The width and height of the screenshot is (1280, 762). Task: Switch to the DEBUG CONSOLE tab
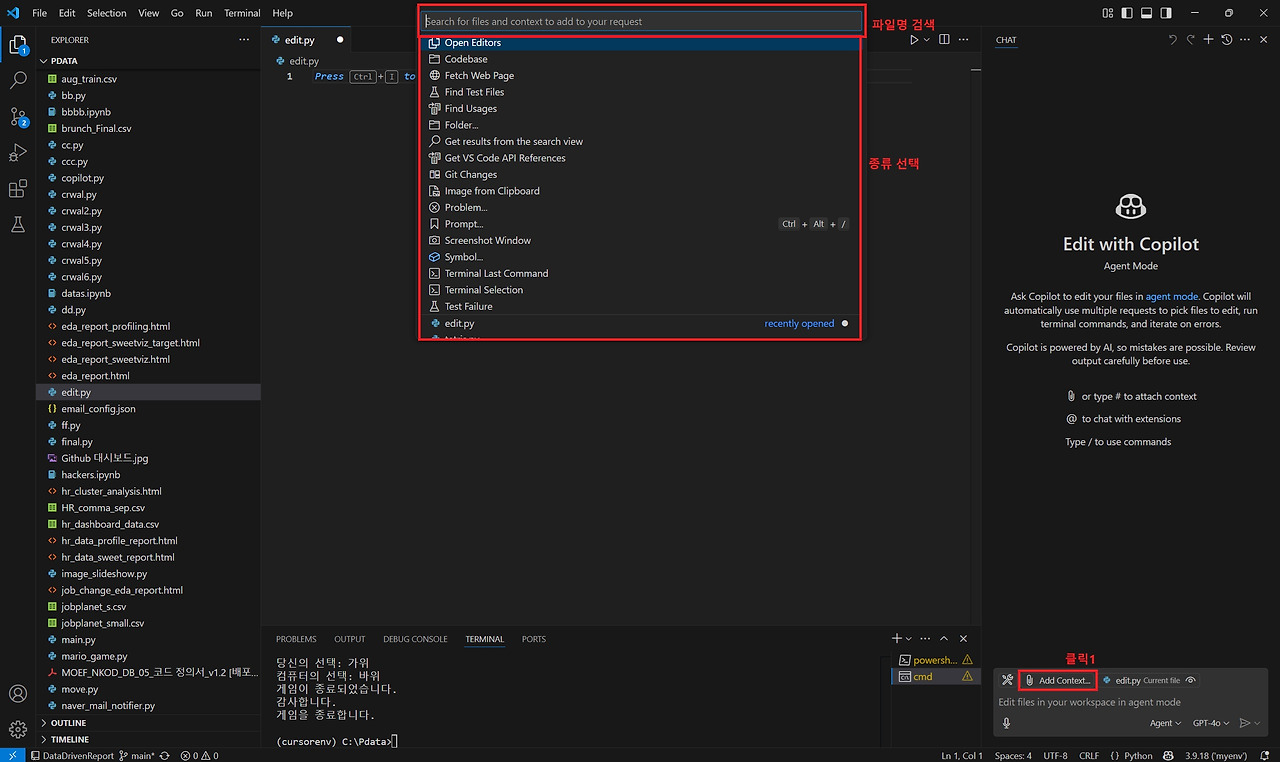[x=415, y=639]
